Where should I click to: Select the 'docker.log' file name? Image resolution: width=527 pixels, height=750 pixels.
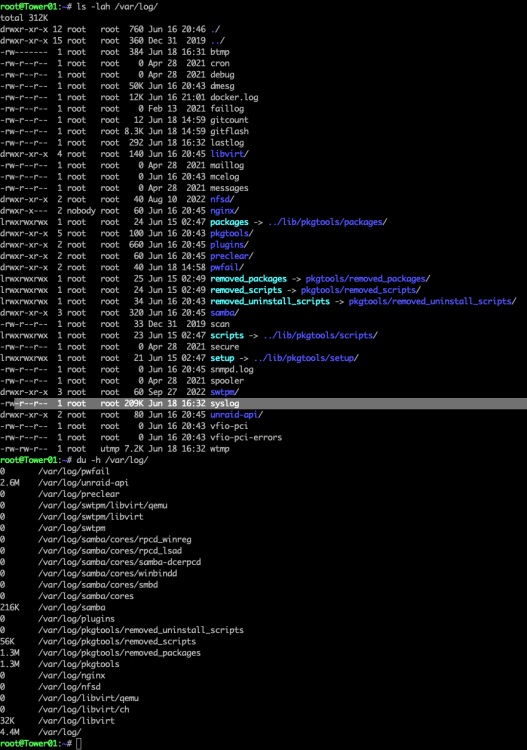point(234,98)
